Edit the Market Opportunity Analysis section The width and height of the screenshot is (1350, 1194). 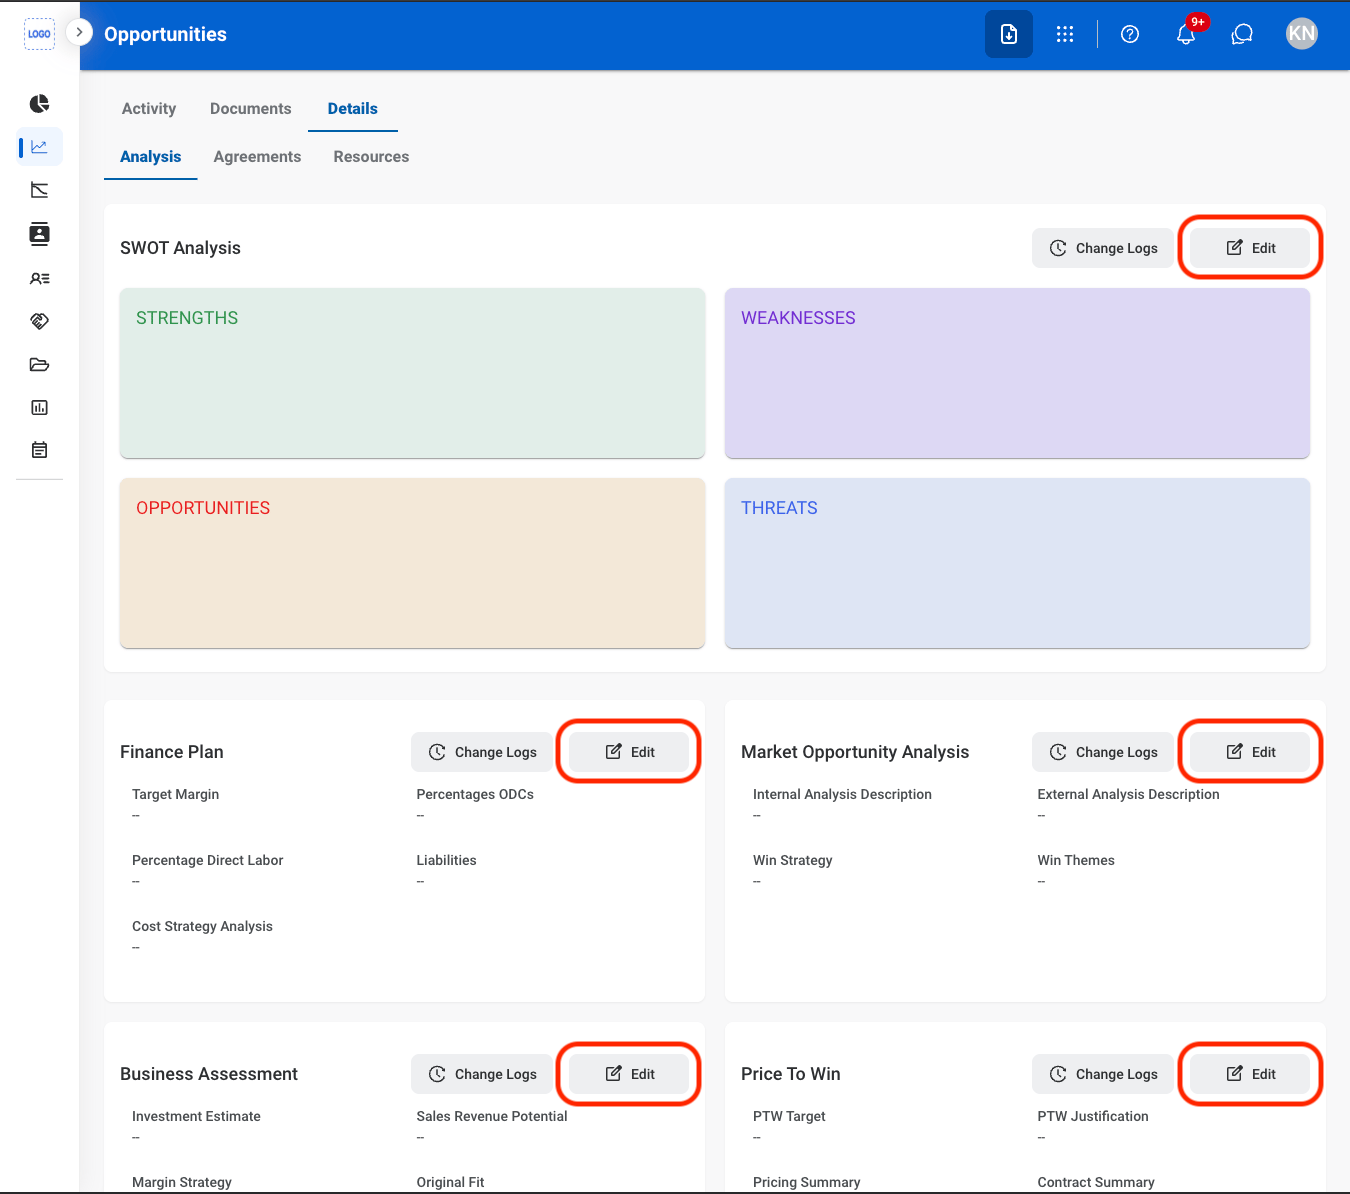(1250, 752)
